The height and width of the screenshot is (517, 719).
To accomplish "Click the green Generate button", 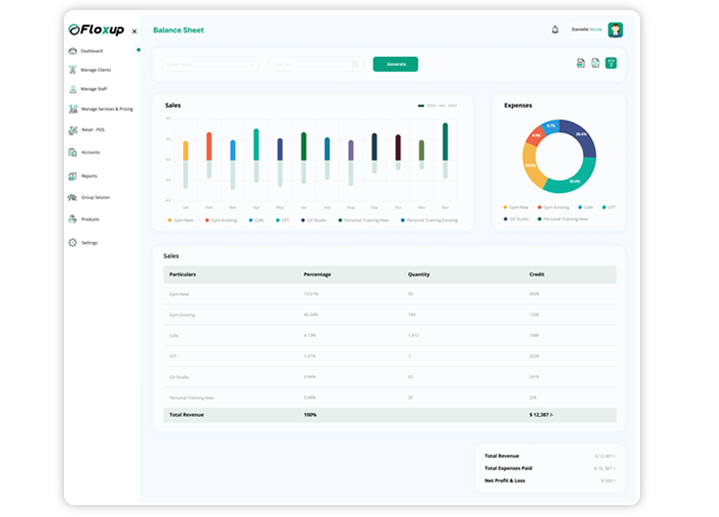I will [395, 64].
